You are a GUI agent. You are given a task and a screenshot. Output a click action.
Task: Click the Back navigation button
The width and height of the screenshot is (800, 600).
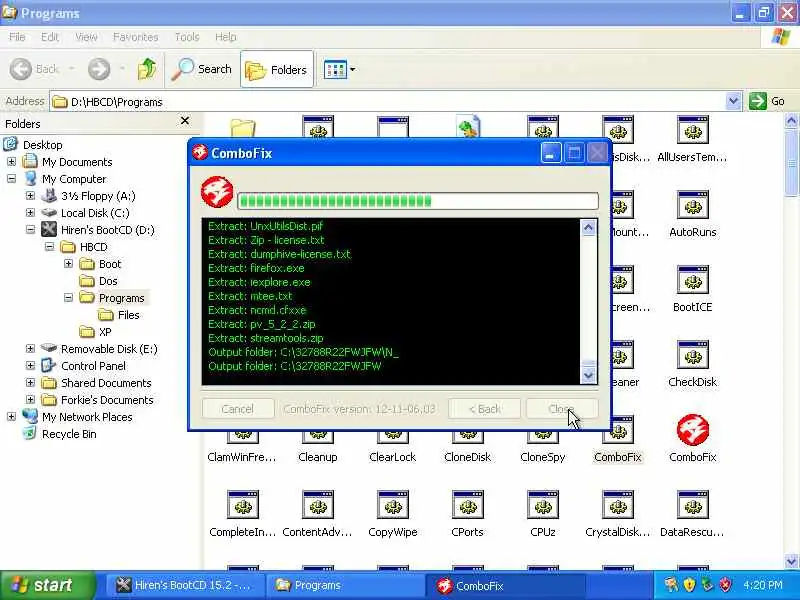[x=34, y=69]
